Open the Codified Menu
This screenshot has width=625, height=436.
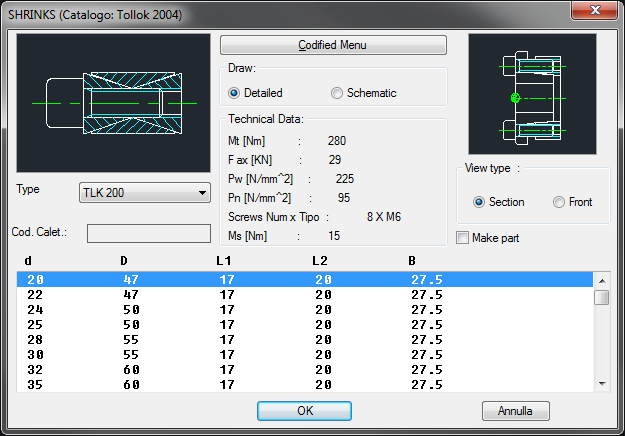pyautogui.click(x=333, y=45)
